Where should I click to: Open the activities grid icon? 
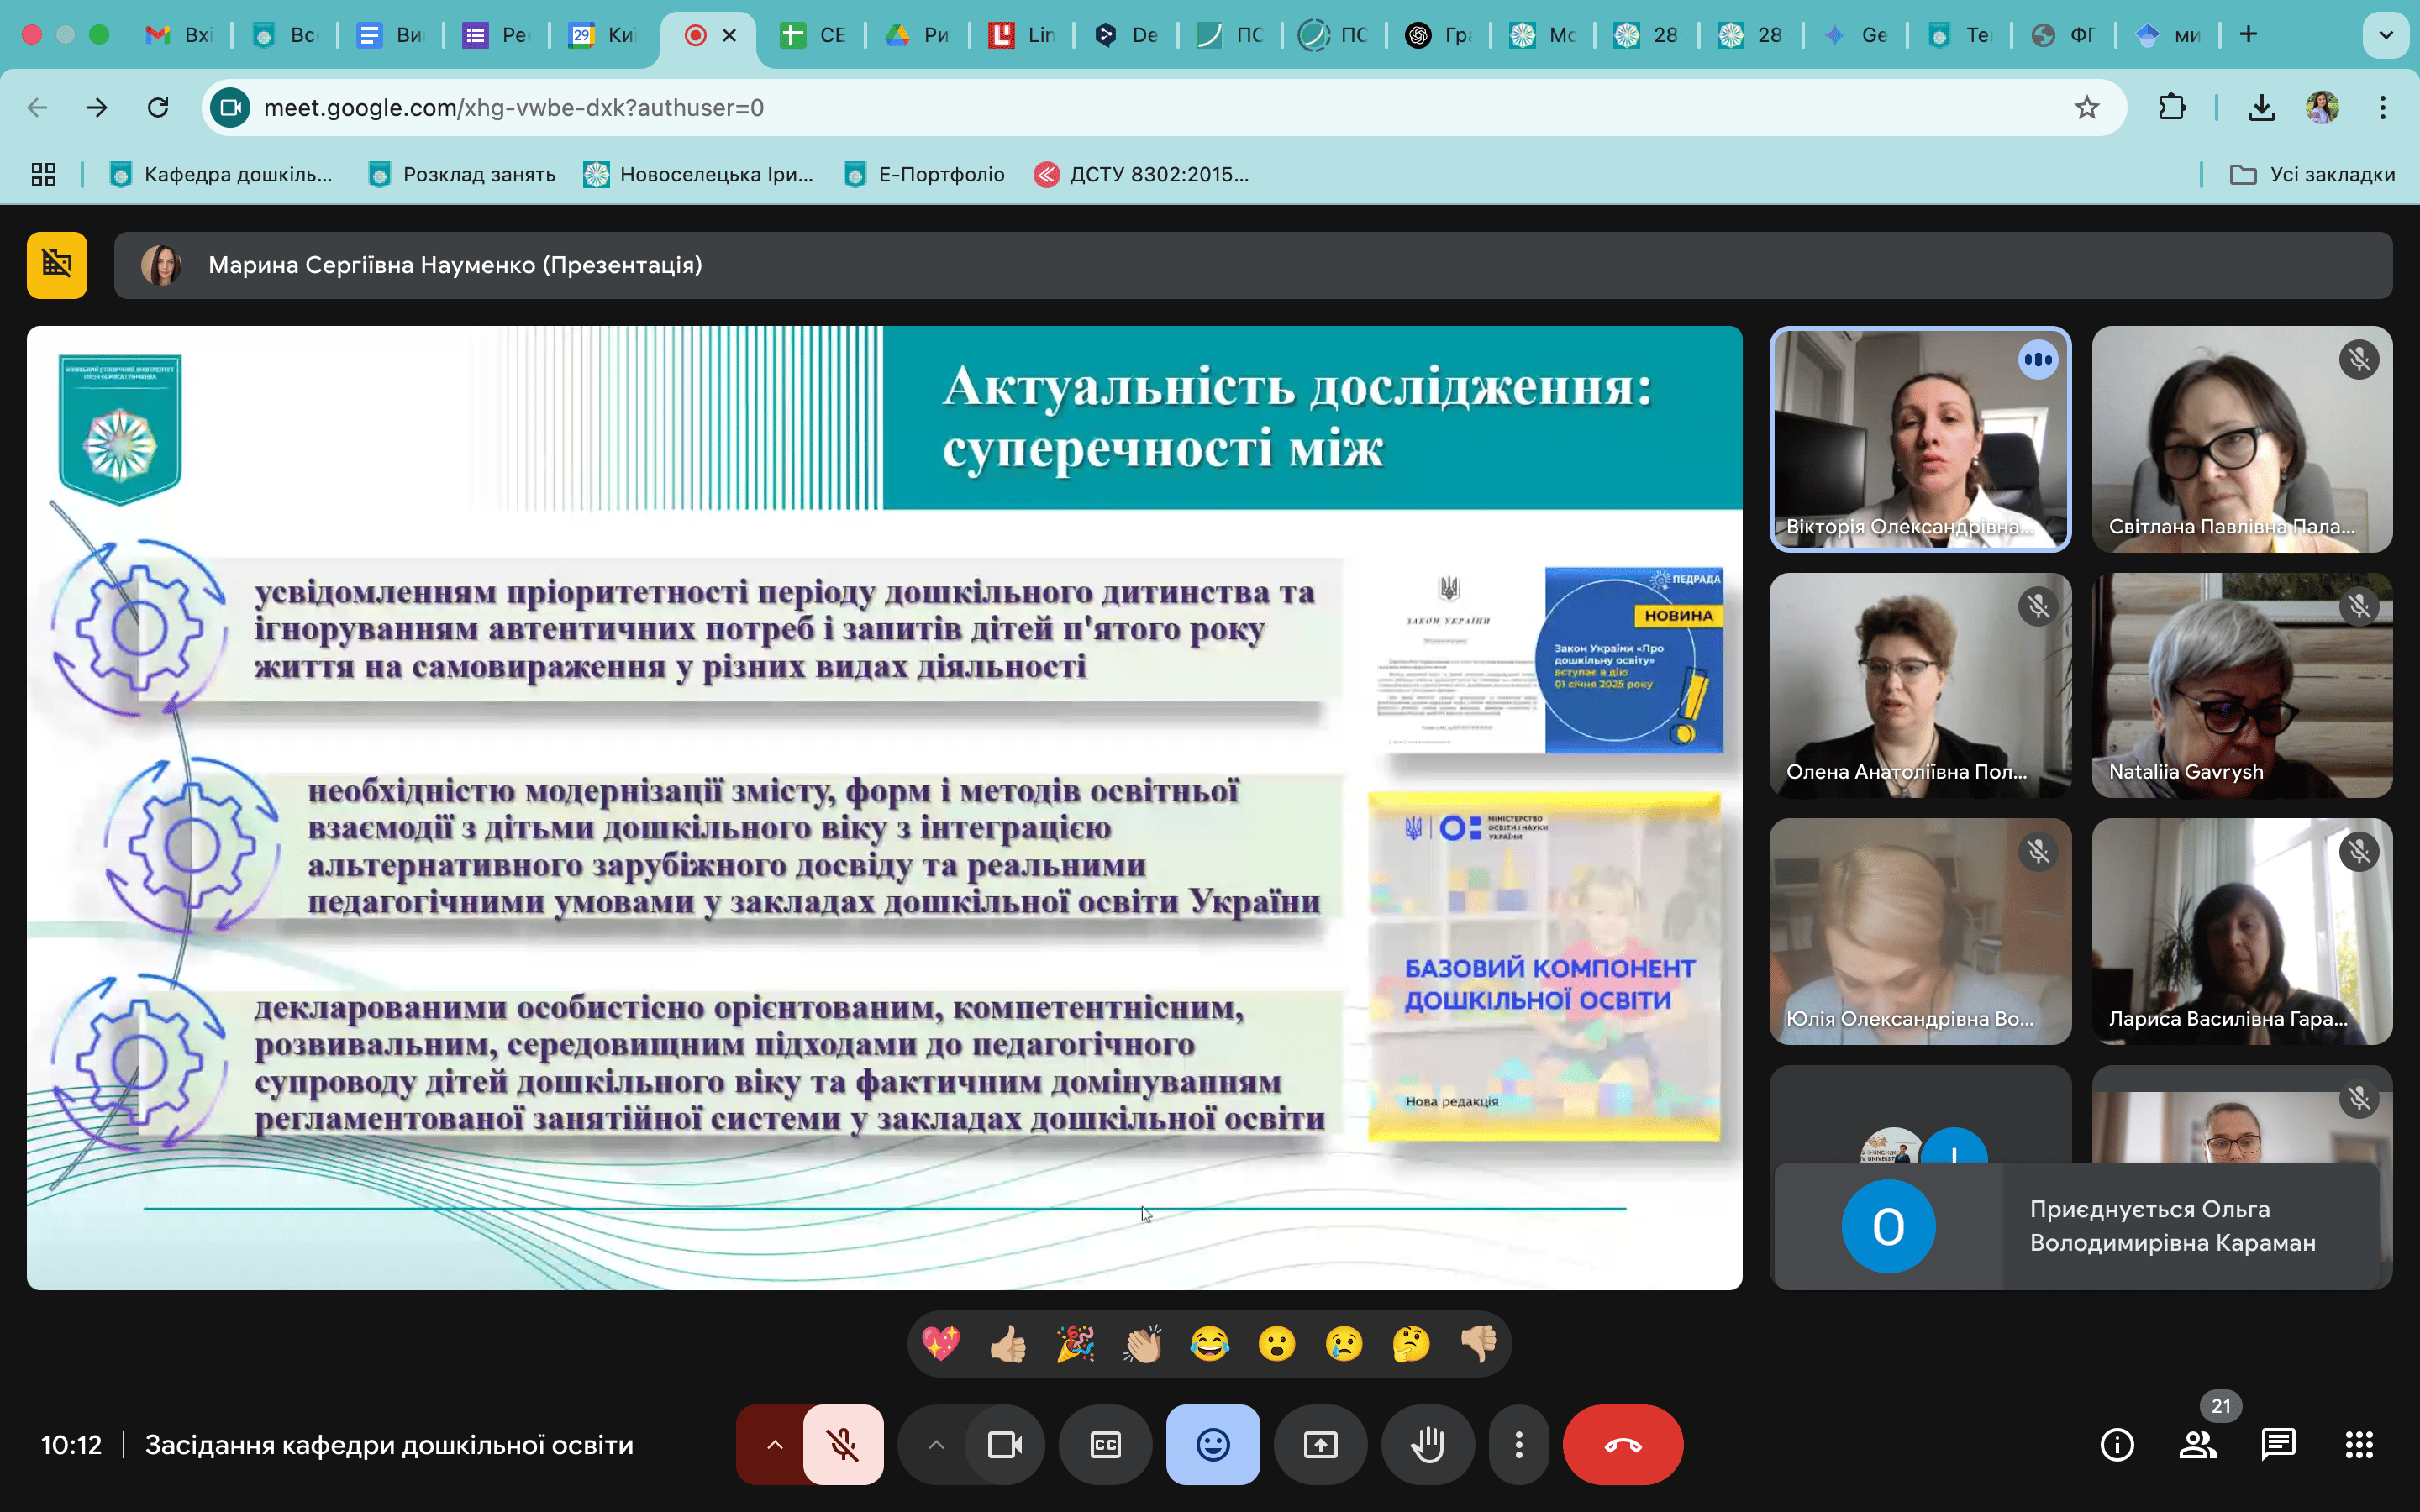tap(2359, 1444)
